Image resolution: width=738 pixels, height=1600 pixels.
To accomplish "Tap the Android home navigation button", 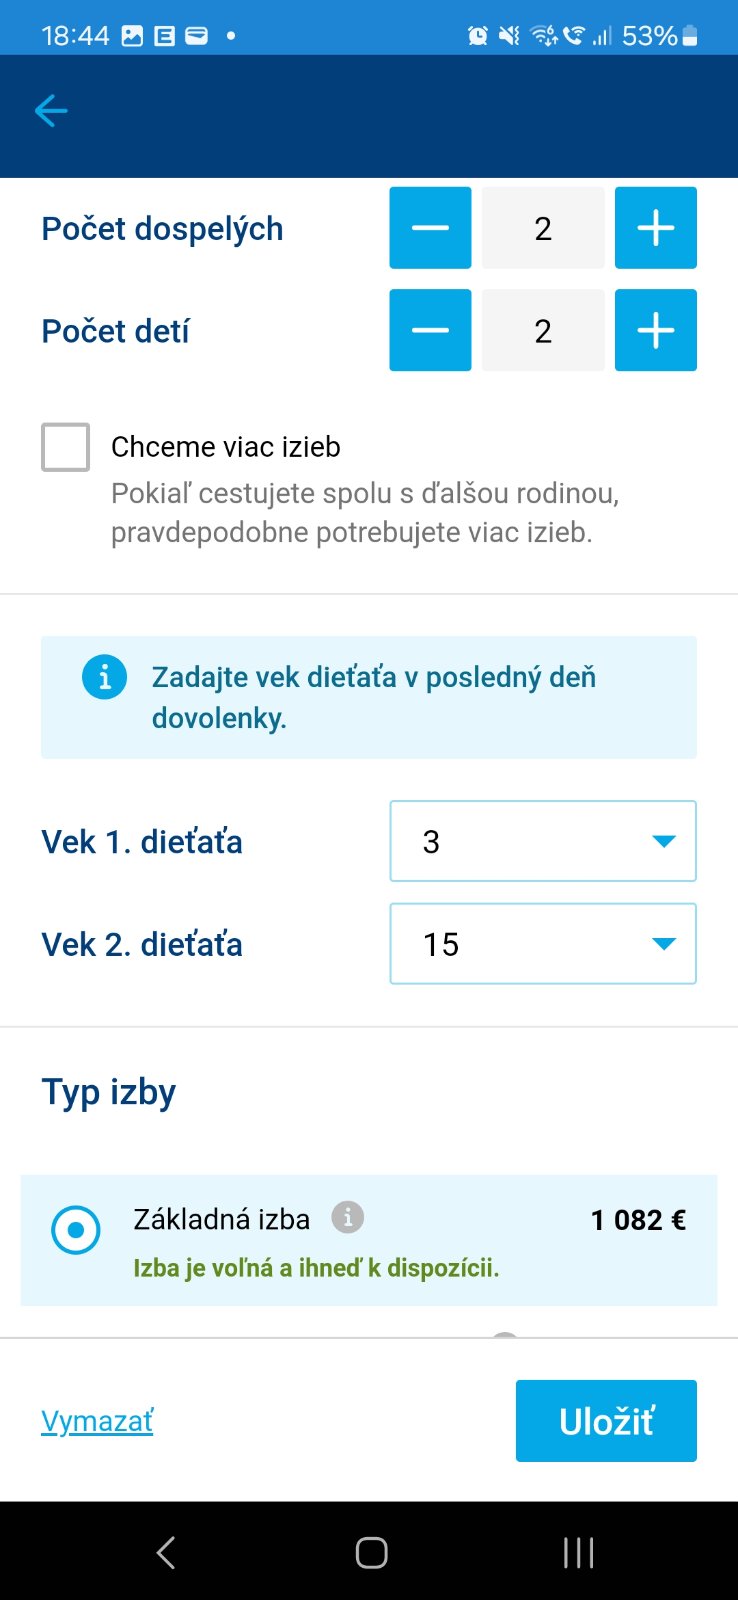I will 371,1552.
